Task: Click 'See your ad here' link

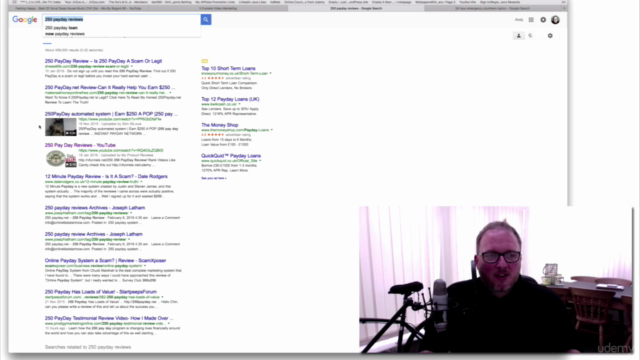Action: [x=213, y=178]
